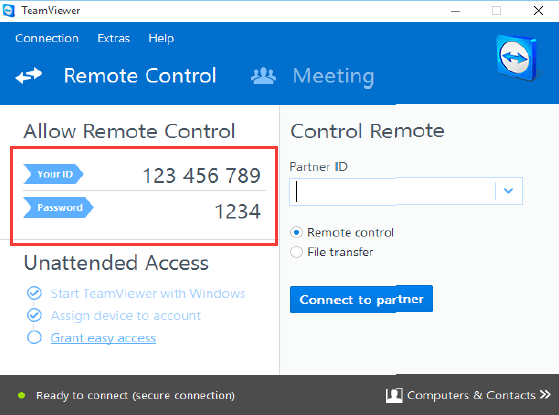Click Start TeamViewer with Windows text

[148, 293]
